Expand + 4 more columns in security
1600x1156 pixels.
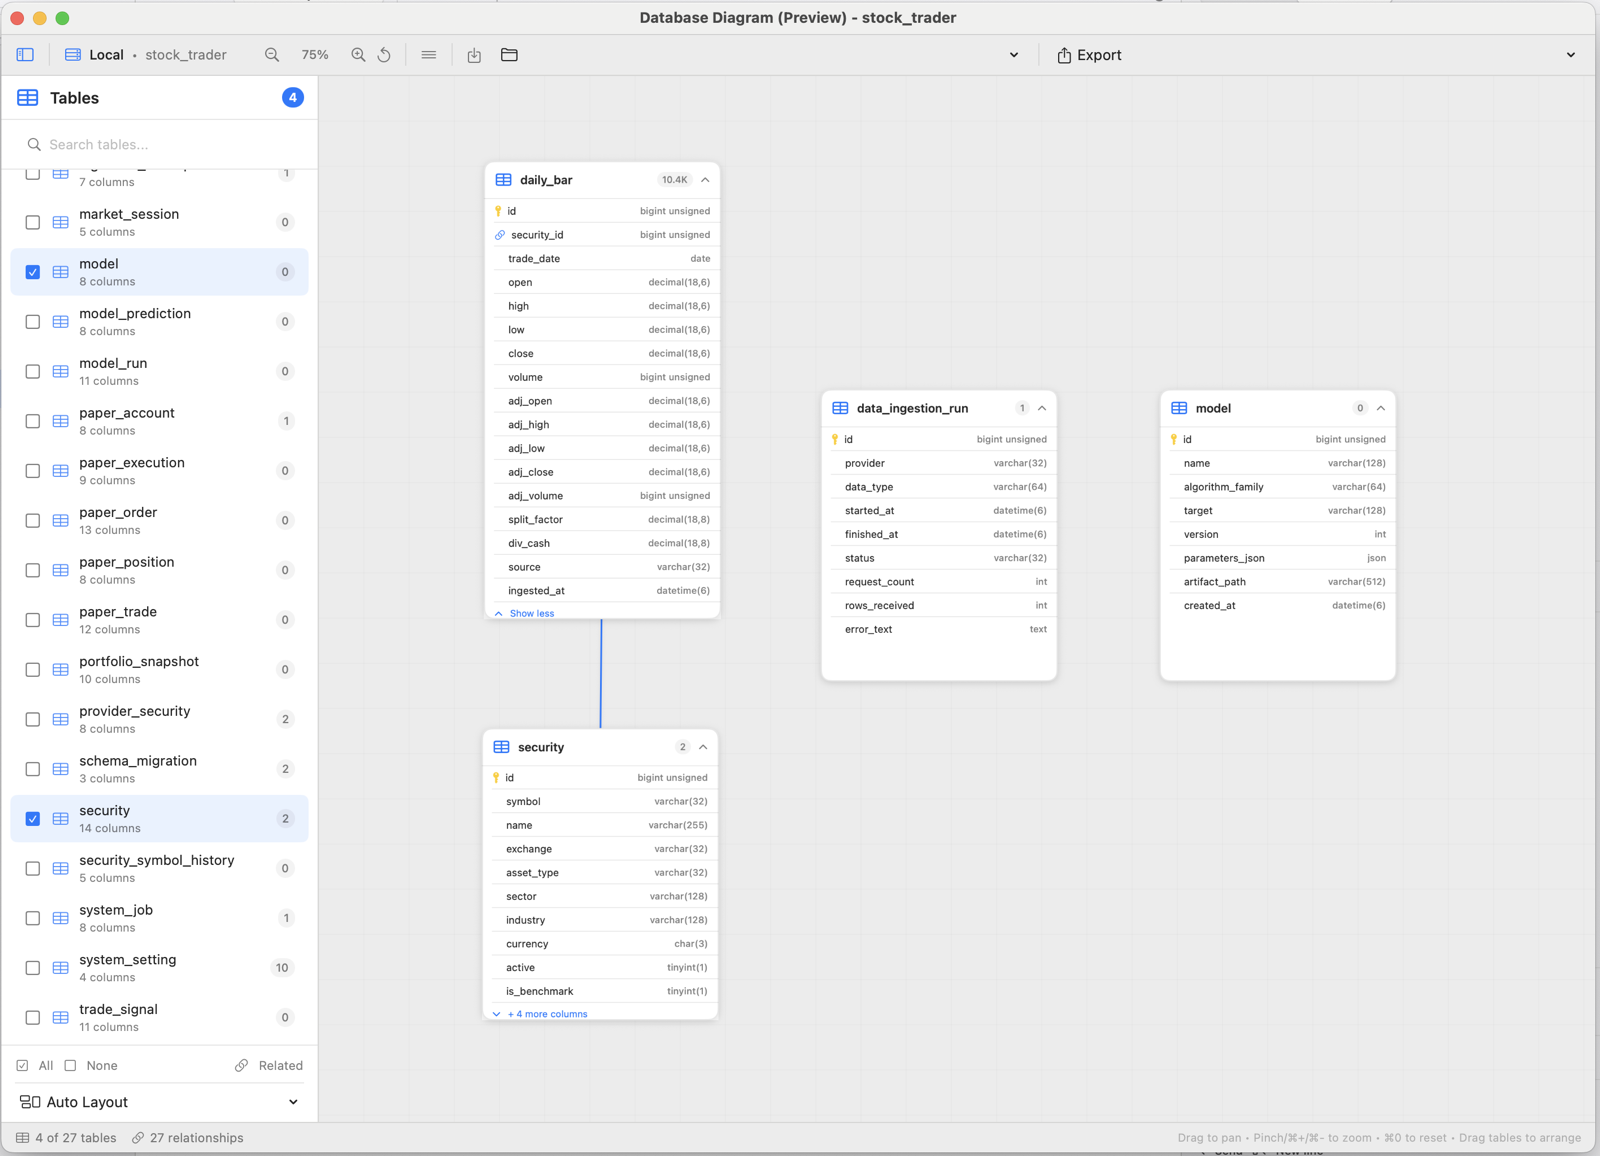click(x=547, y=1014)
